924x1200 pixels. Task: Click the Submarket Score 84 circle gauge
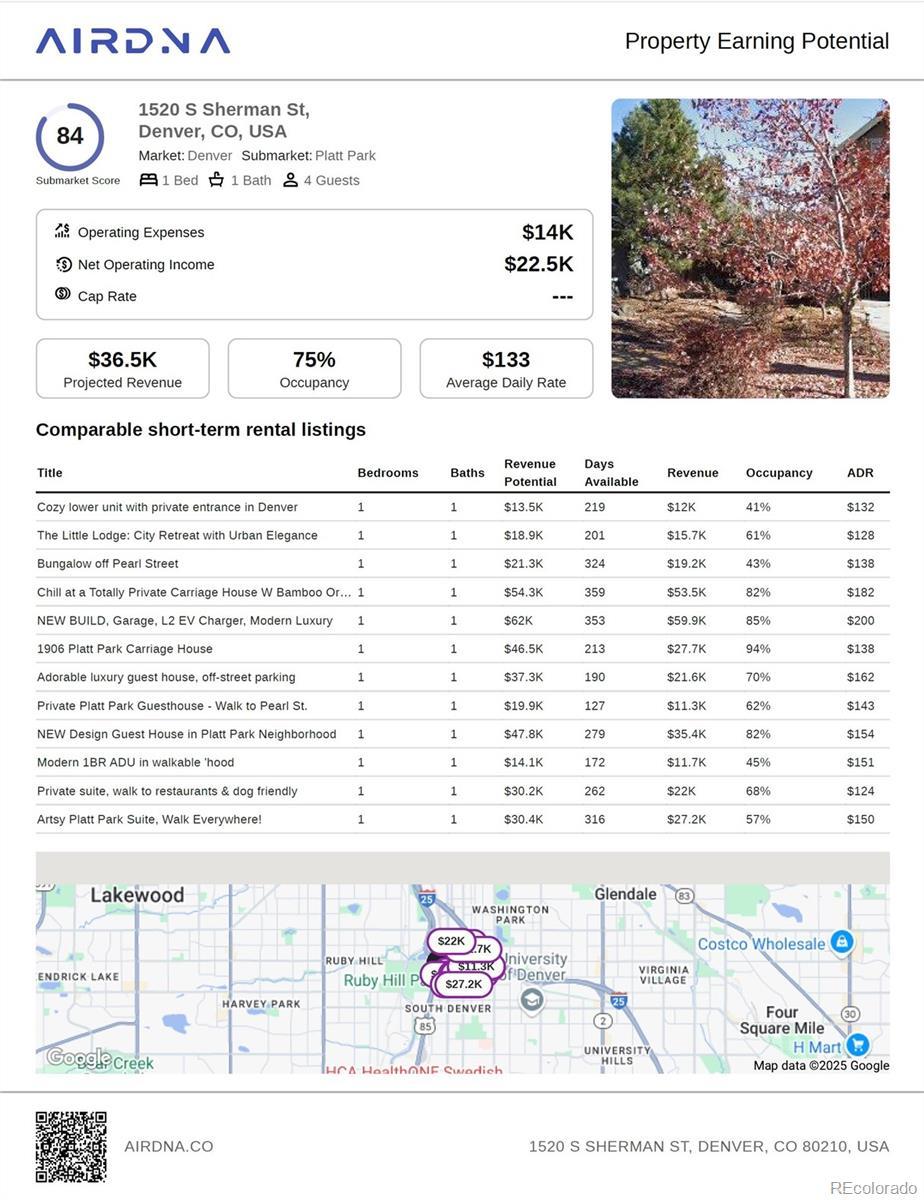point(70,137)
